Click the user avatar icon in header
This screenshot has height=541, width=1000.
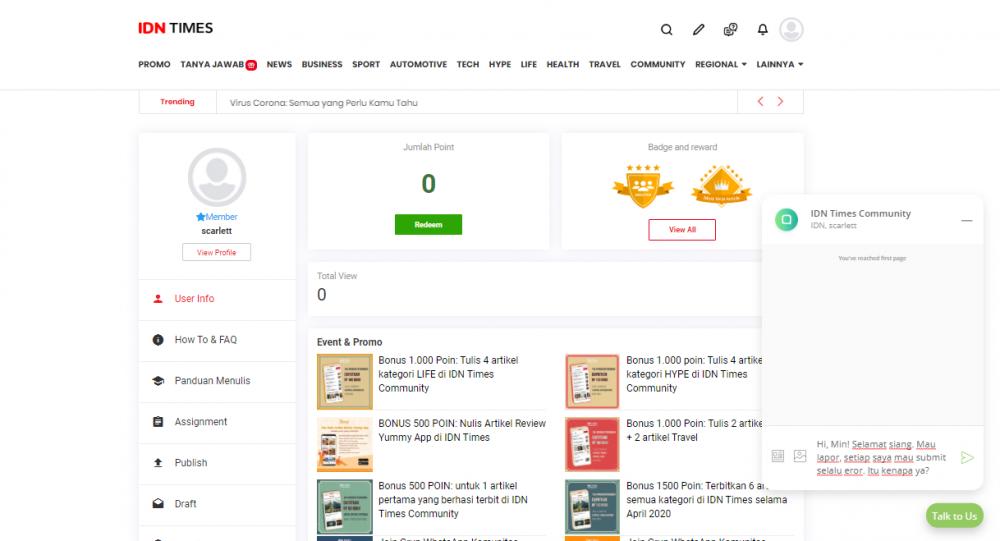click(791, 29)
